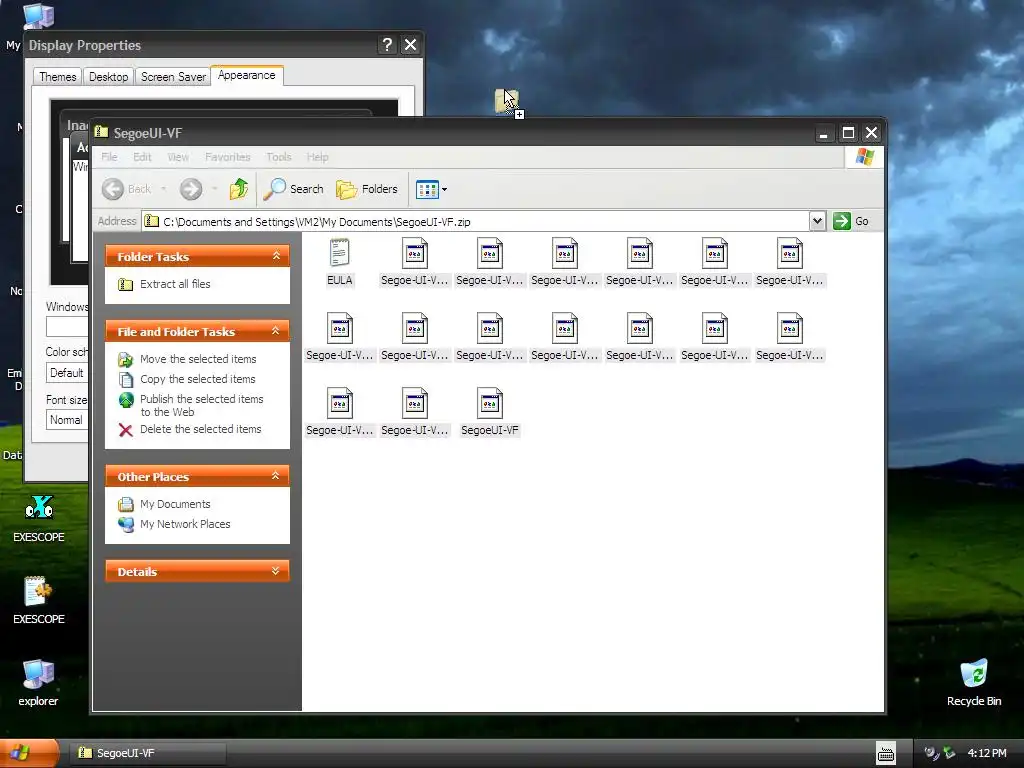Collapse the Folder Tasks panel

point(276,256)
